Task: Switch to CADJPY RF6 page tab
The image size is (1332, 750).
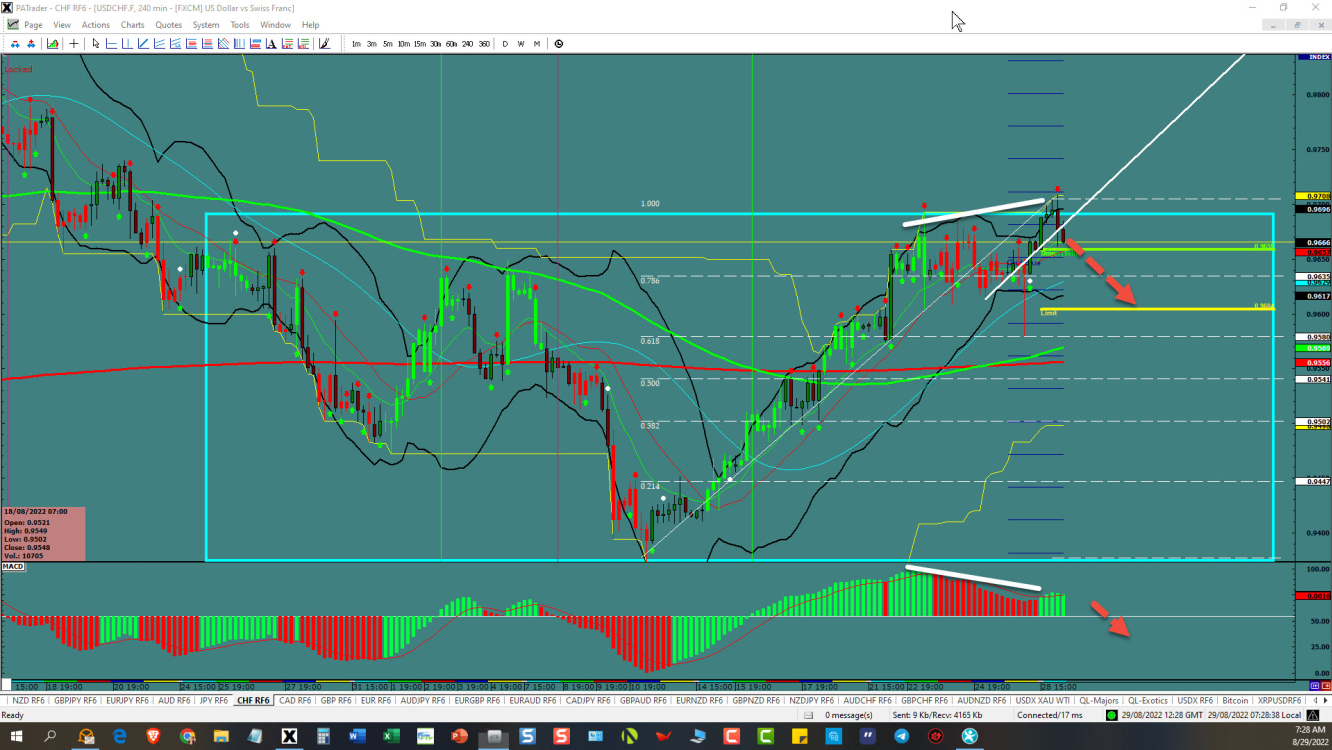Action: pyautogui.click(x=589, y=701)
